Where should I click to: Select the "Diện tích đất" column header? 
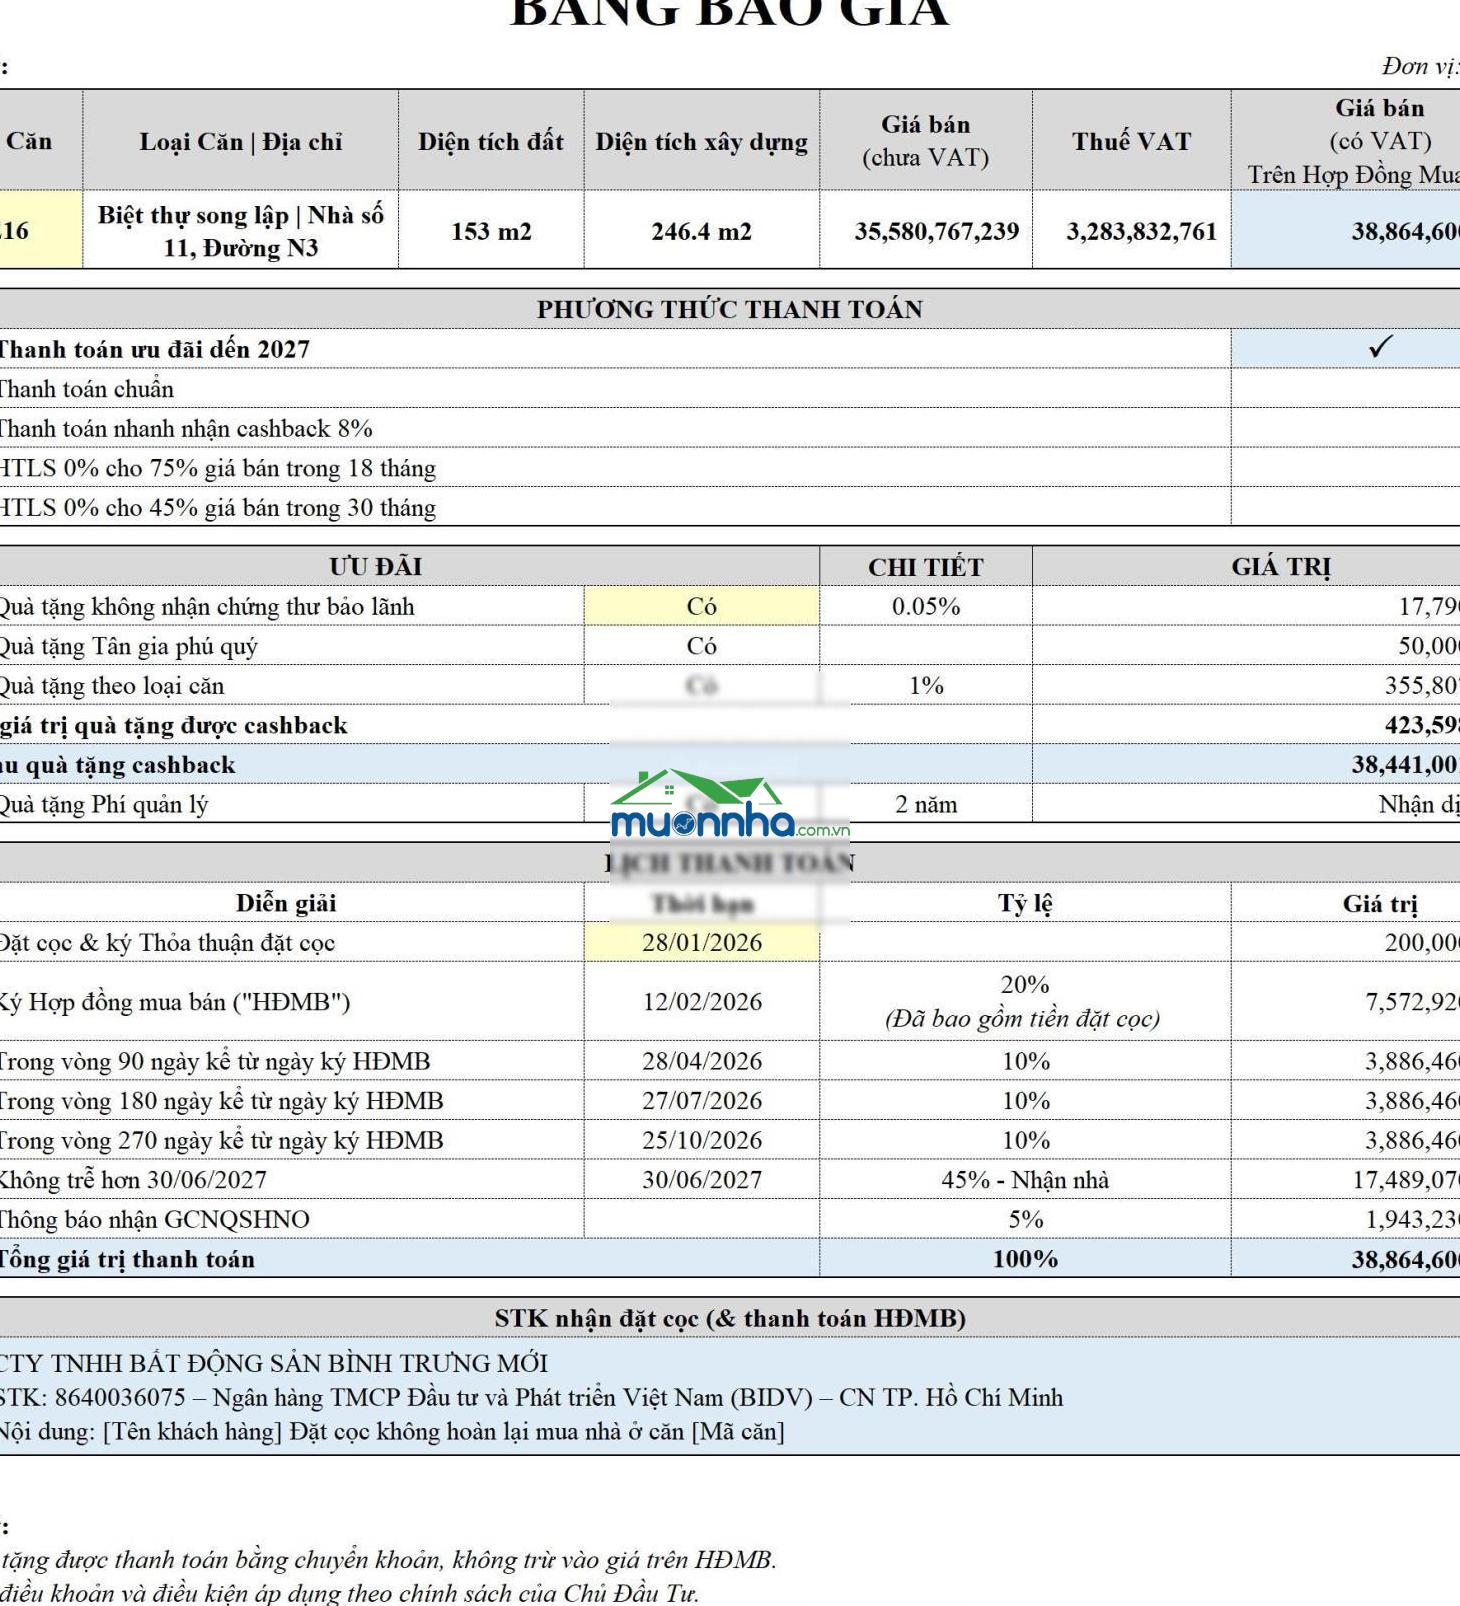(491, 141)
